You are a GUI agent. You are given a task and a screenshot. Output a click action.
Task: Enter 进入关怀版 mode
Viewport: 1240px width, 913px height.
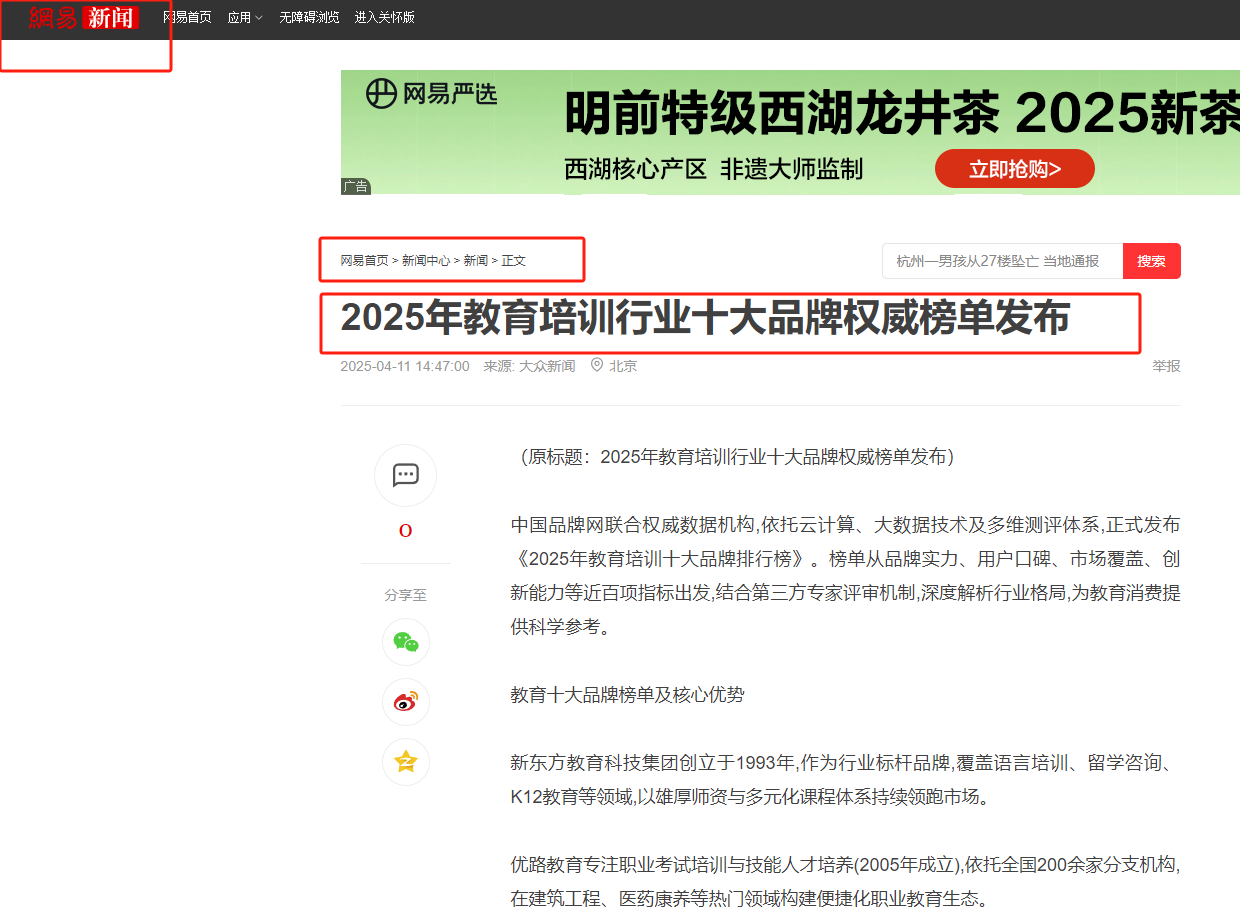384,18
